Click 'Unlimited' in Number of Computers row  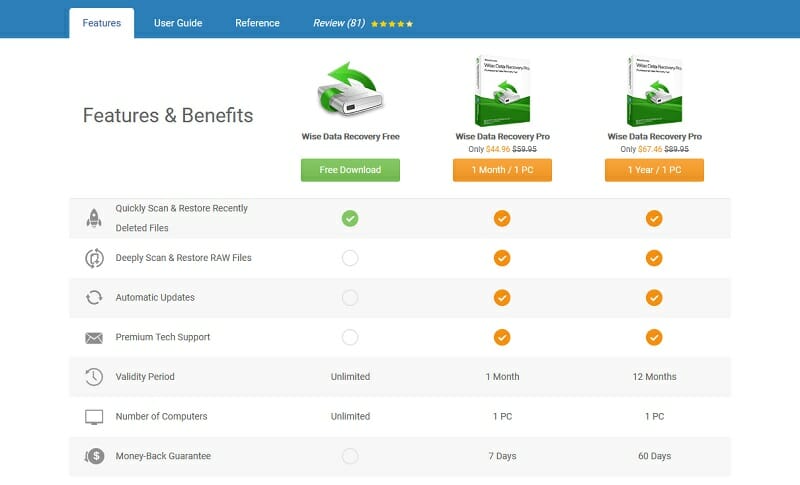[x=350, y=416]
